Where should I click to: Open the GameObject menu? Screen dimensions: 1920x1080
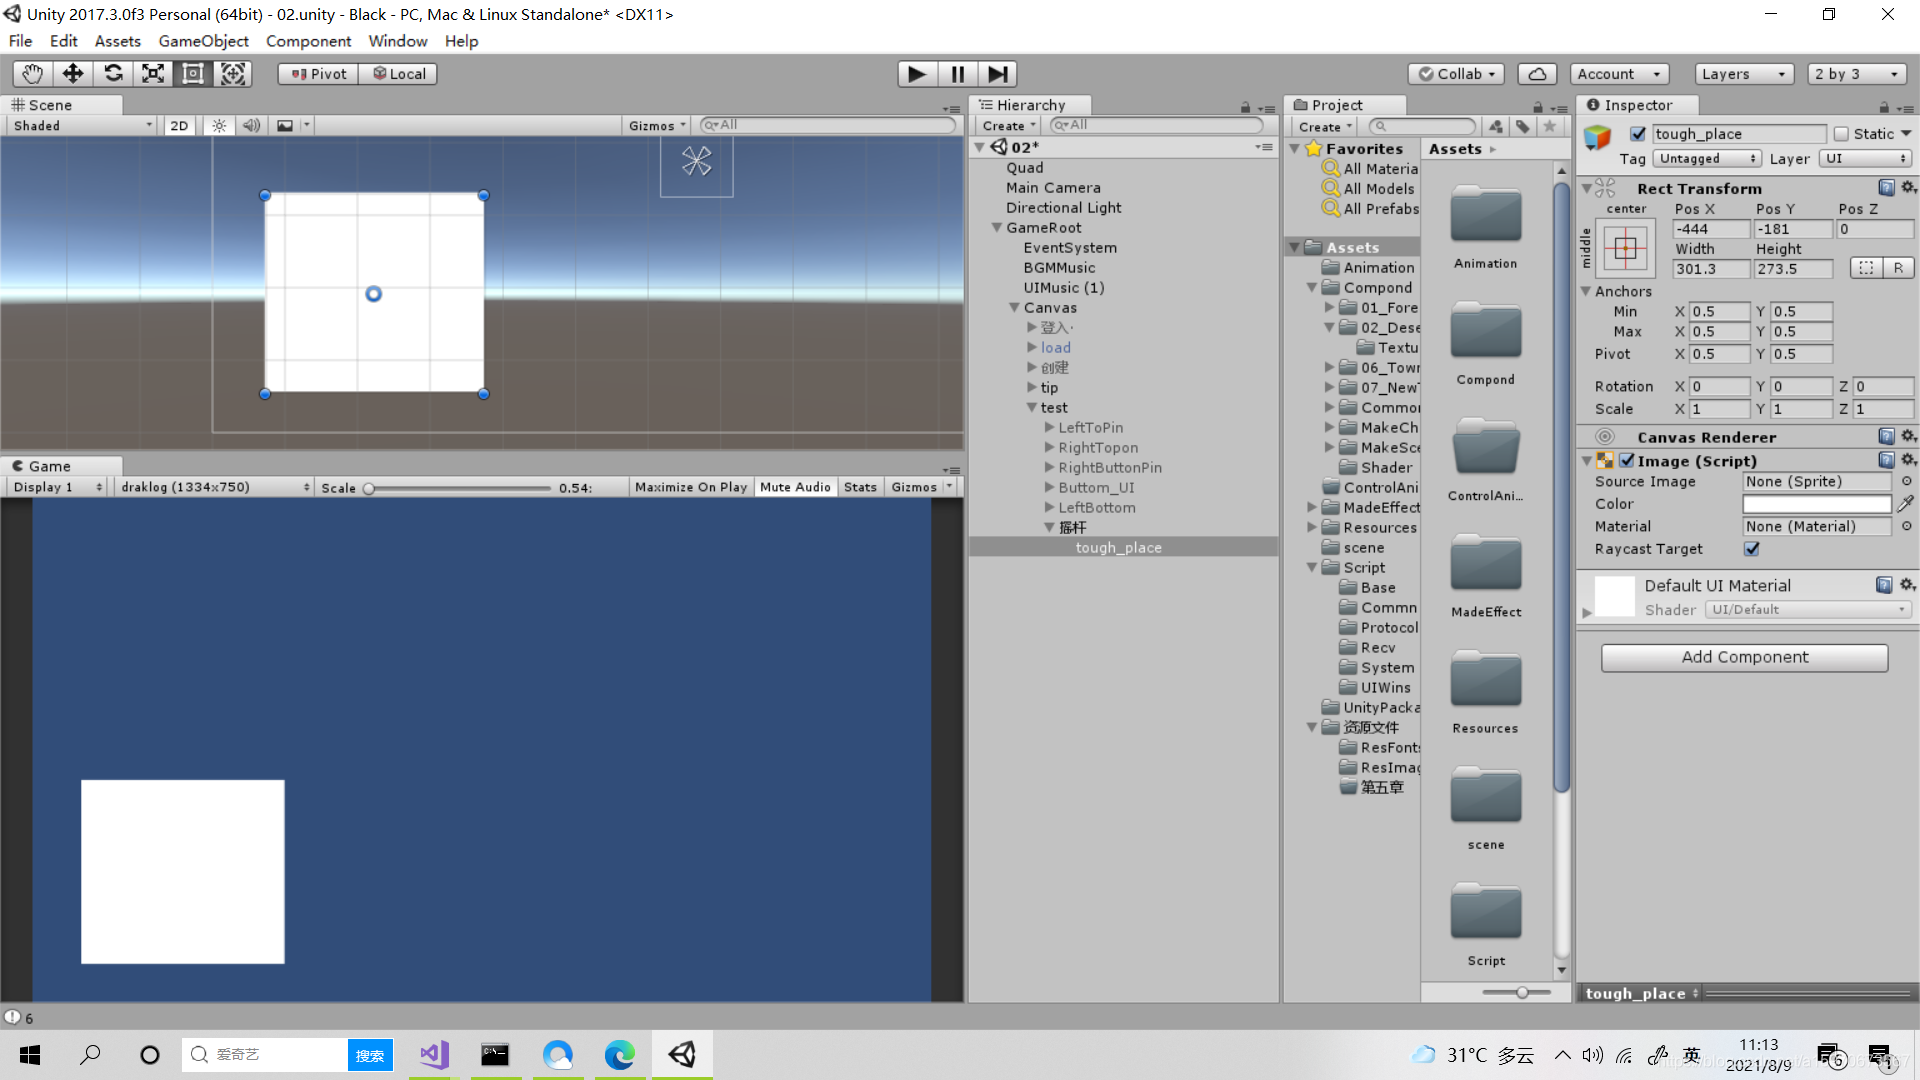203,41
